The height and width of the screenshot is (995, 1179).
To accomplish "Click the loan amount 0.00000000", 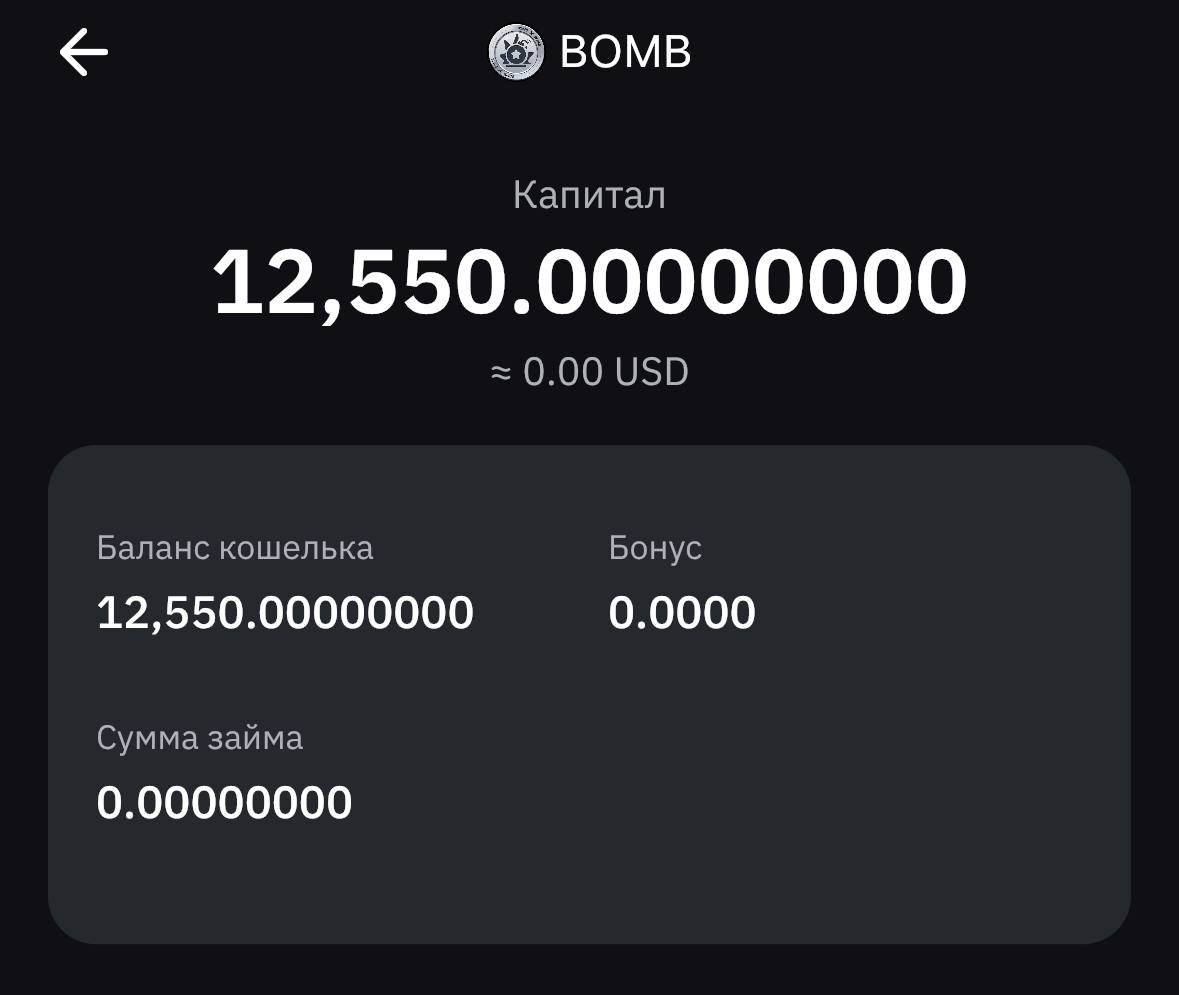I will [224, 803].
